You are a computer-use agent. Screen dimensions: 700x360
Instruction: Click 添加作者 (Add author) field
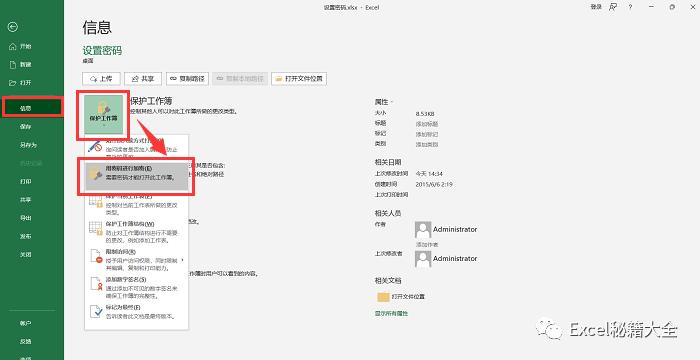pos(427,245)
